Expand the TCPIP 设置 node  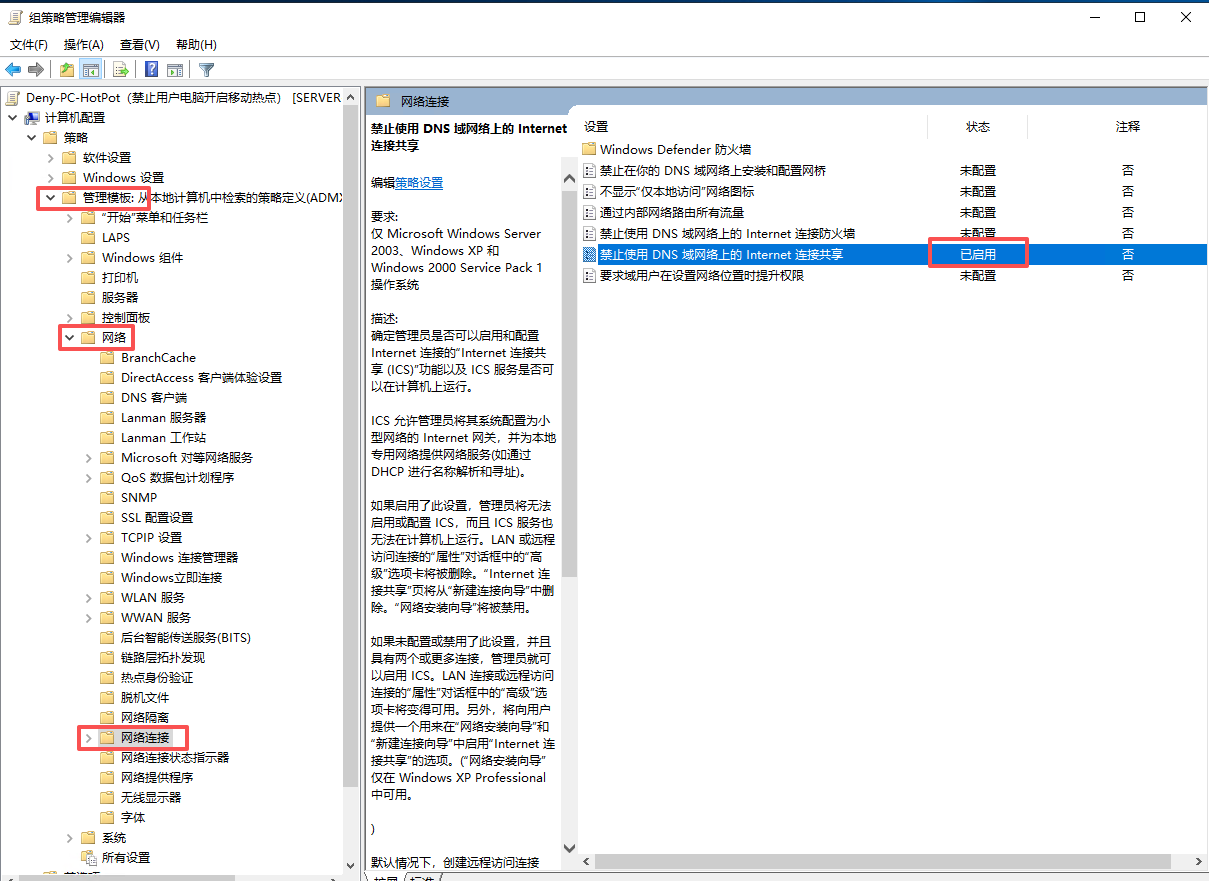click(88, 537)
